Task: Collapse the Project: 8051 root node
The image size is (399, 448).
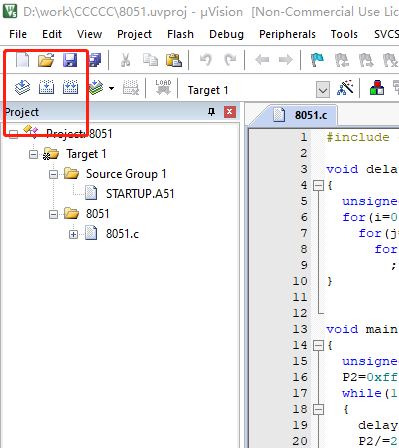Action: (x=13, y=134)
